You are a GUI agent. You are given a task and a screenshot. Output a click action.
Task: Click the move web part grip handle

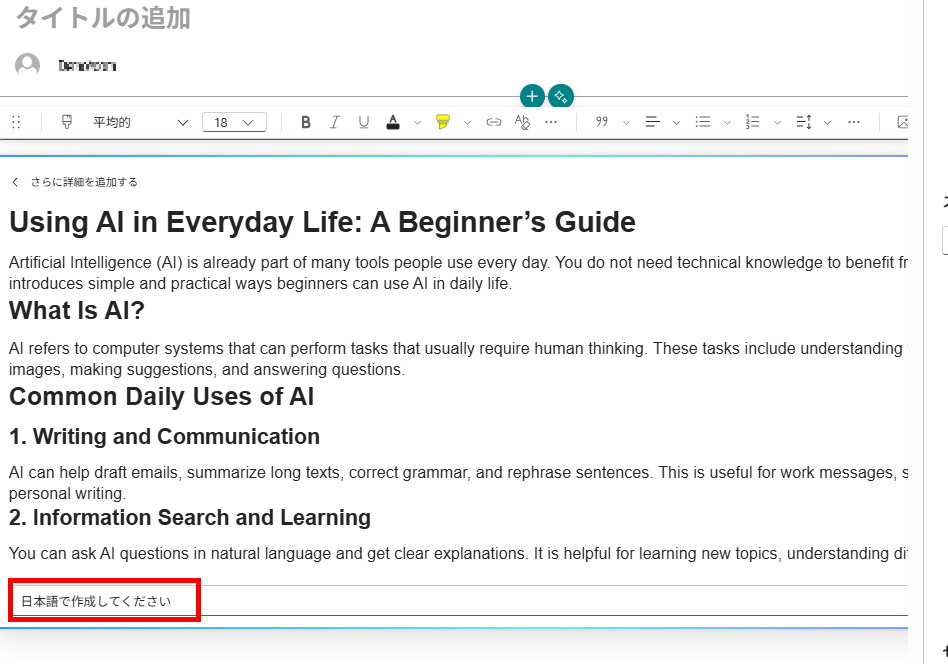click(x=16, y=122)
